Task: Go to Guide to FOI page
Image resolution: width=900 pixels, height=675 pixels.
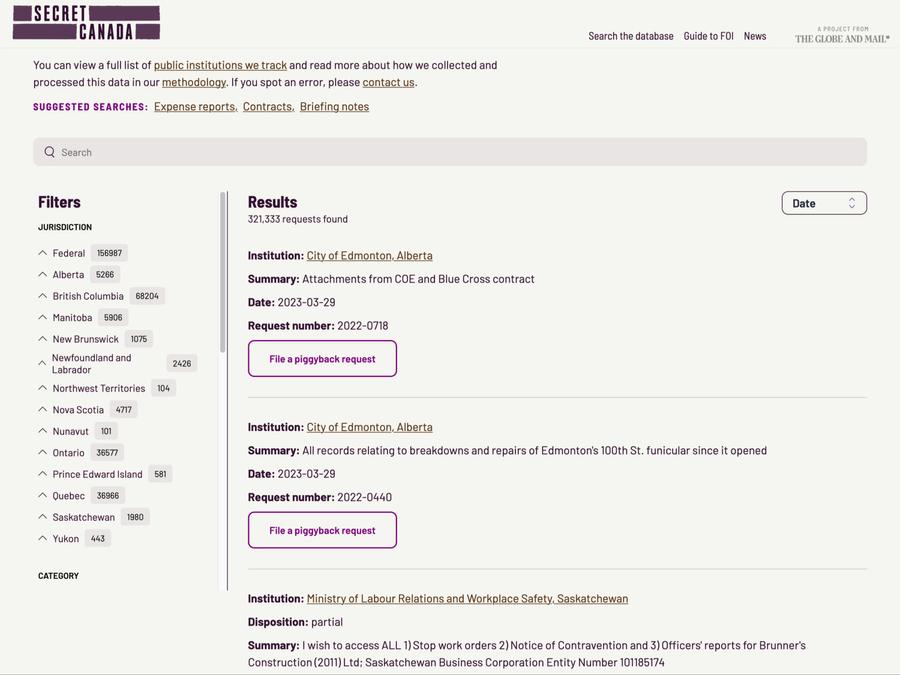Action: coord(708,36)
